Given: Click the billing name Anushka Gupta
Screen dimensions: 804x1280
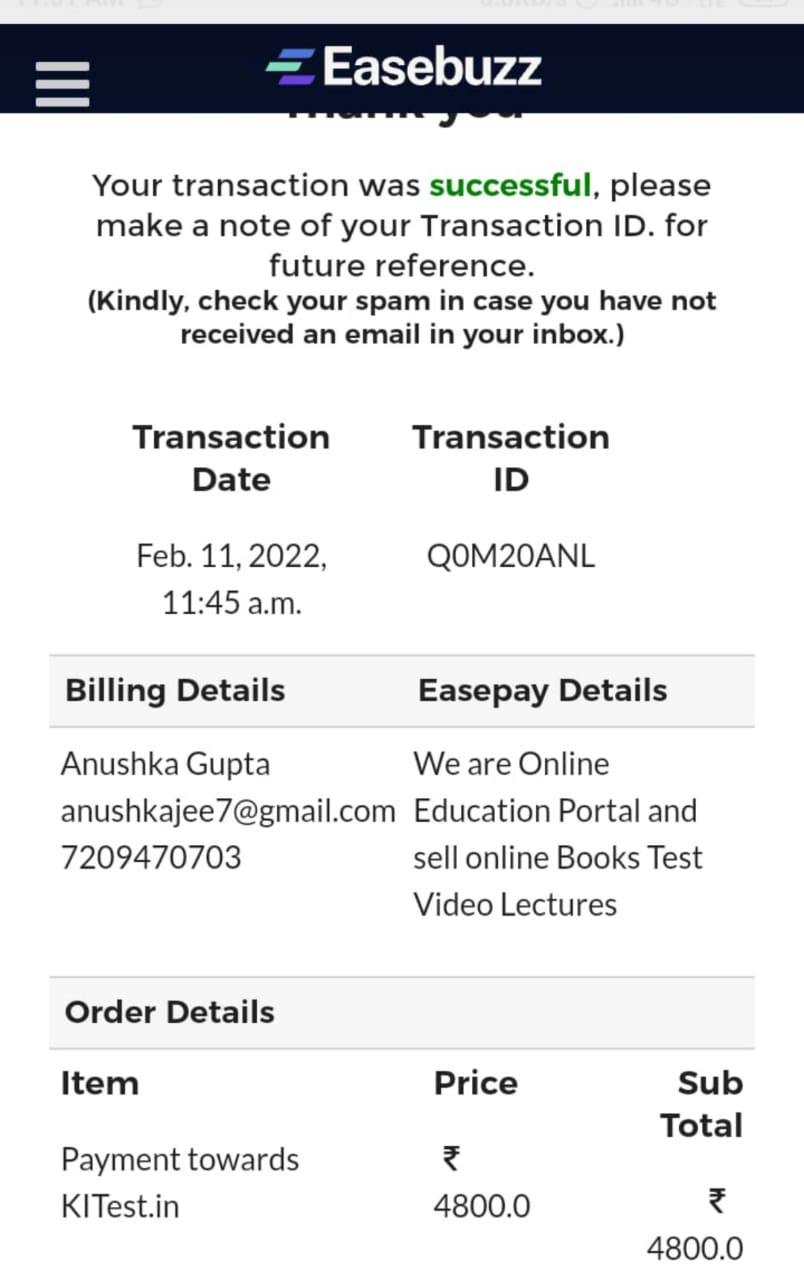Looking at the screenshot, I should point(165,764).
